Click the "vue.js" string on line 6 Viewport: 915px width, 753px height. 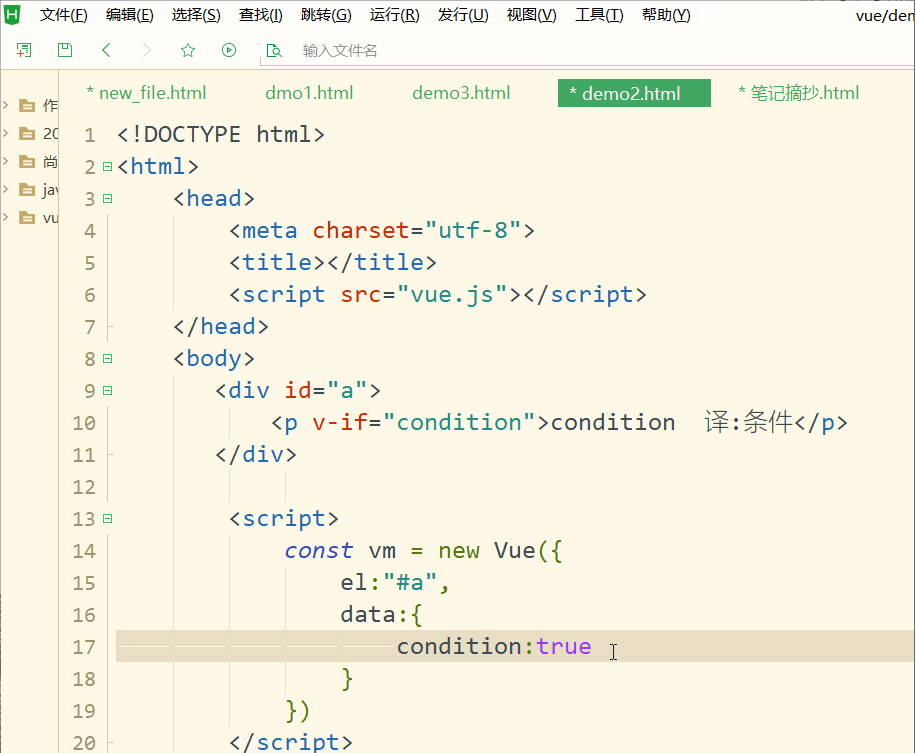452,295
